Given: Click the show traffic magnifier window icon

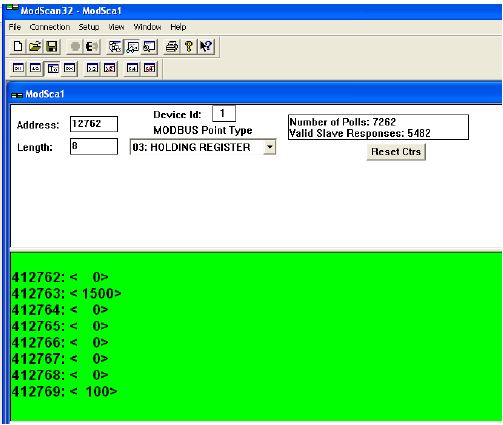Looking at the screenshot, I should [x=149, y=47].
